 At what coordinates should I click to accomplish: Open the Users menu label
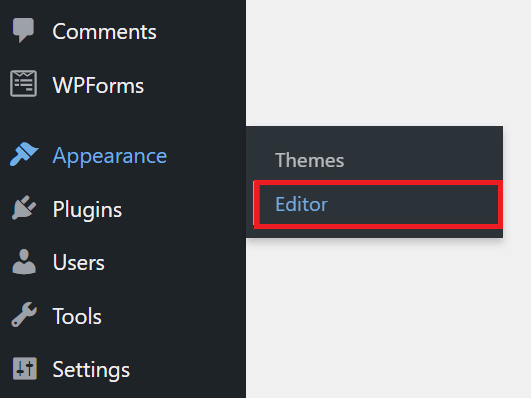pyautogui.click(x=79, y=263)
